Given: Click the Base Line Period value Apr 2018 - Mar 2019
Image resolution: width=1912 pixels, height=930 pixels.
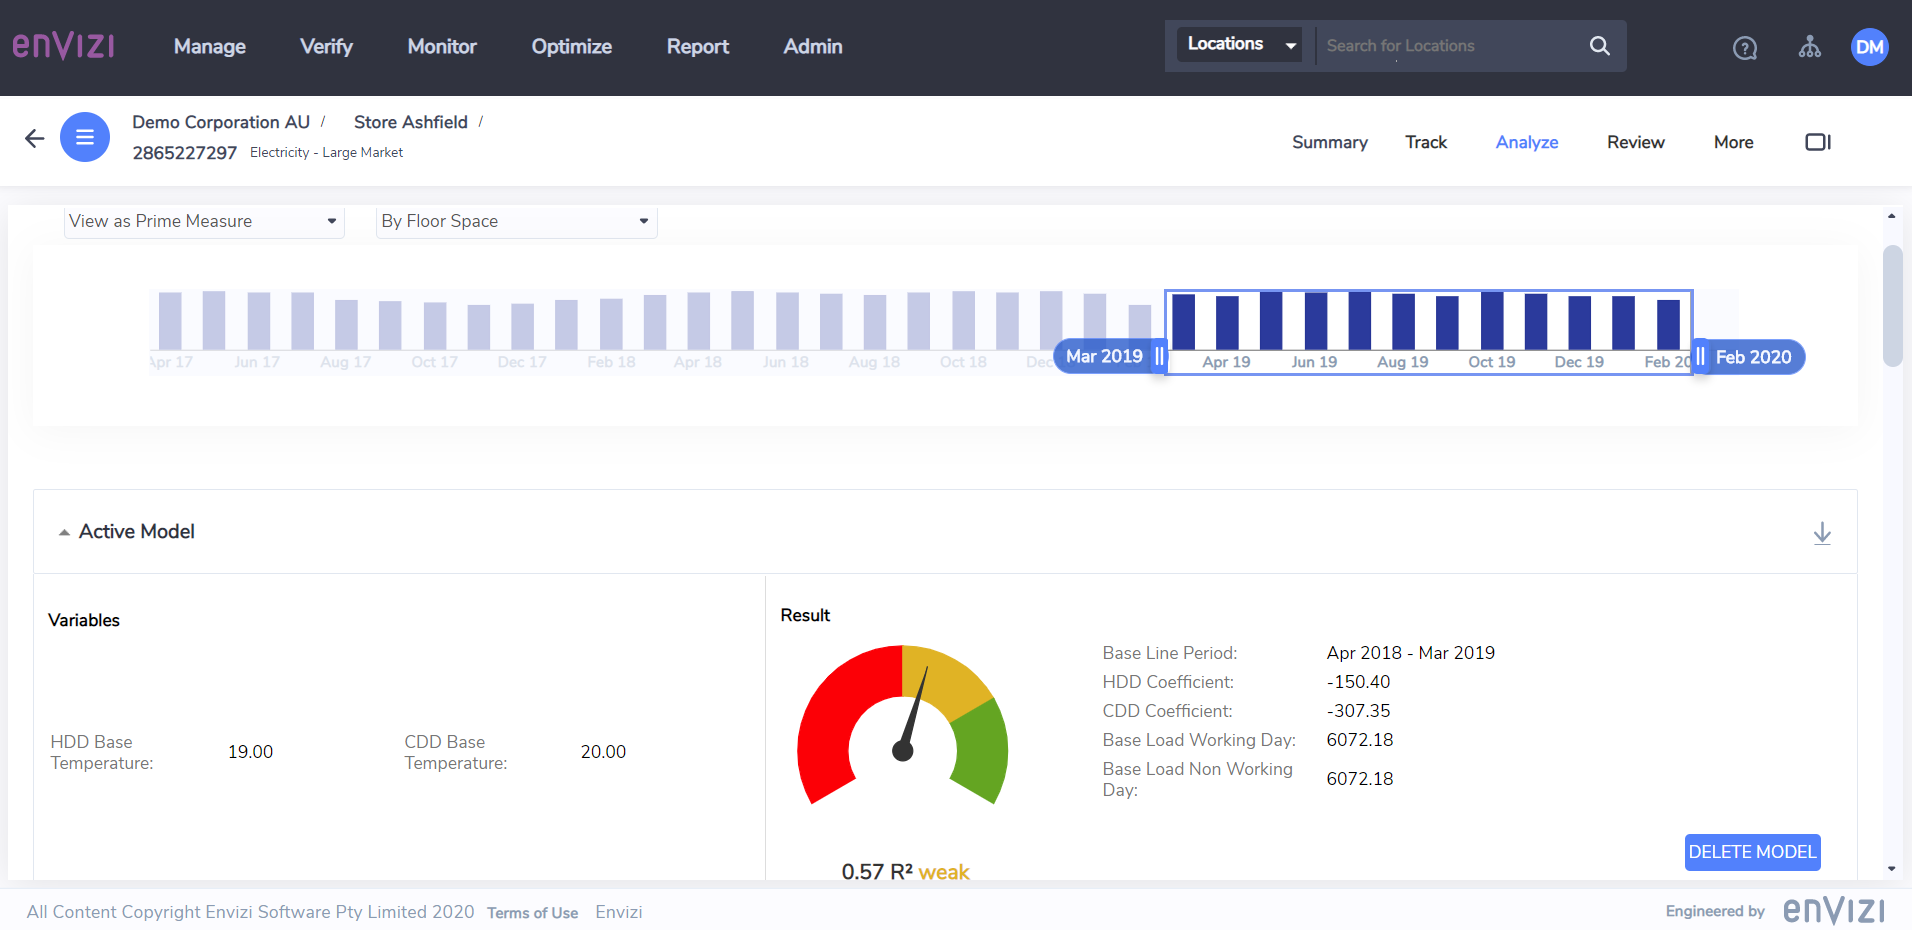Looking at the screenshot, I should coord(1410,653).
